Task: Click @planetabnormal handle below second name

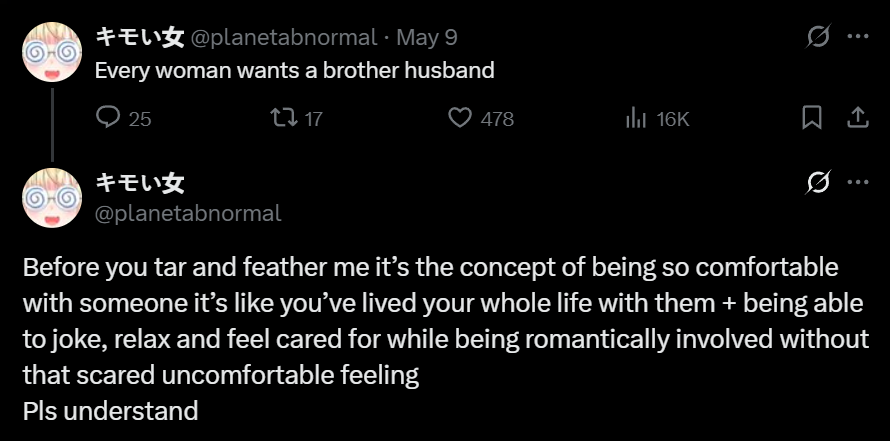Action: 188,212
